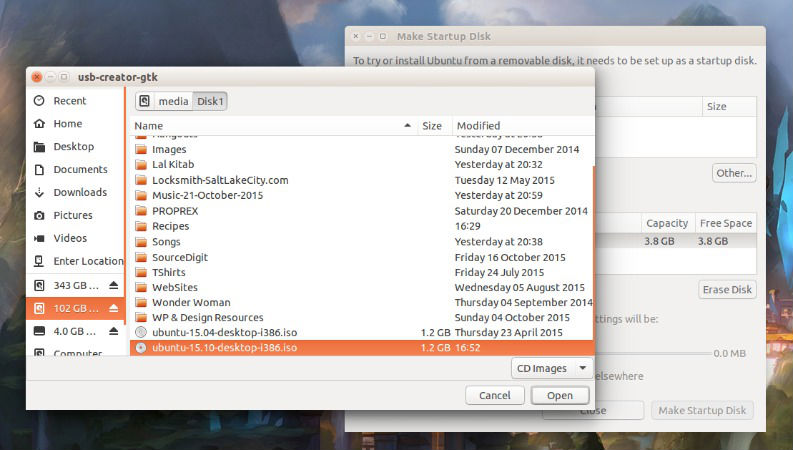Select the Wonder Woman folder
Image resolution: width=793 pixels, height=450 pixels.
point(361,302)
